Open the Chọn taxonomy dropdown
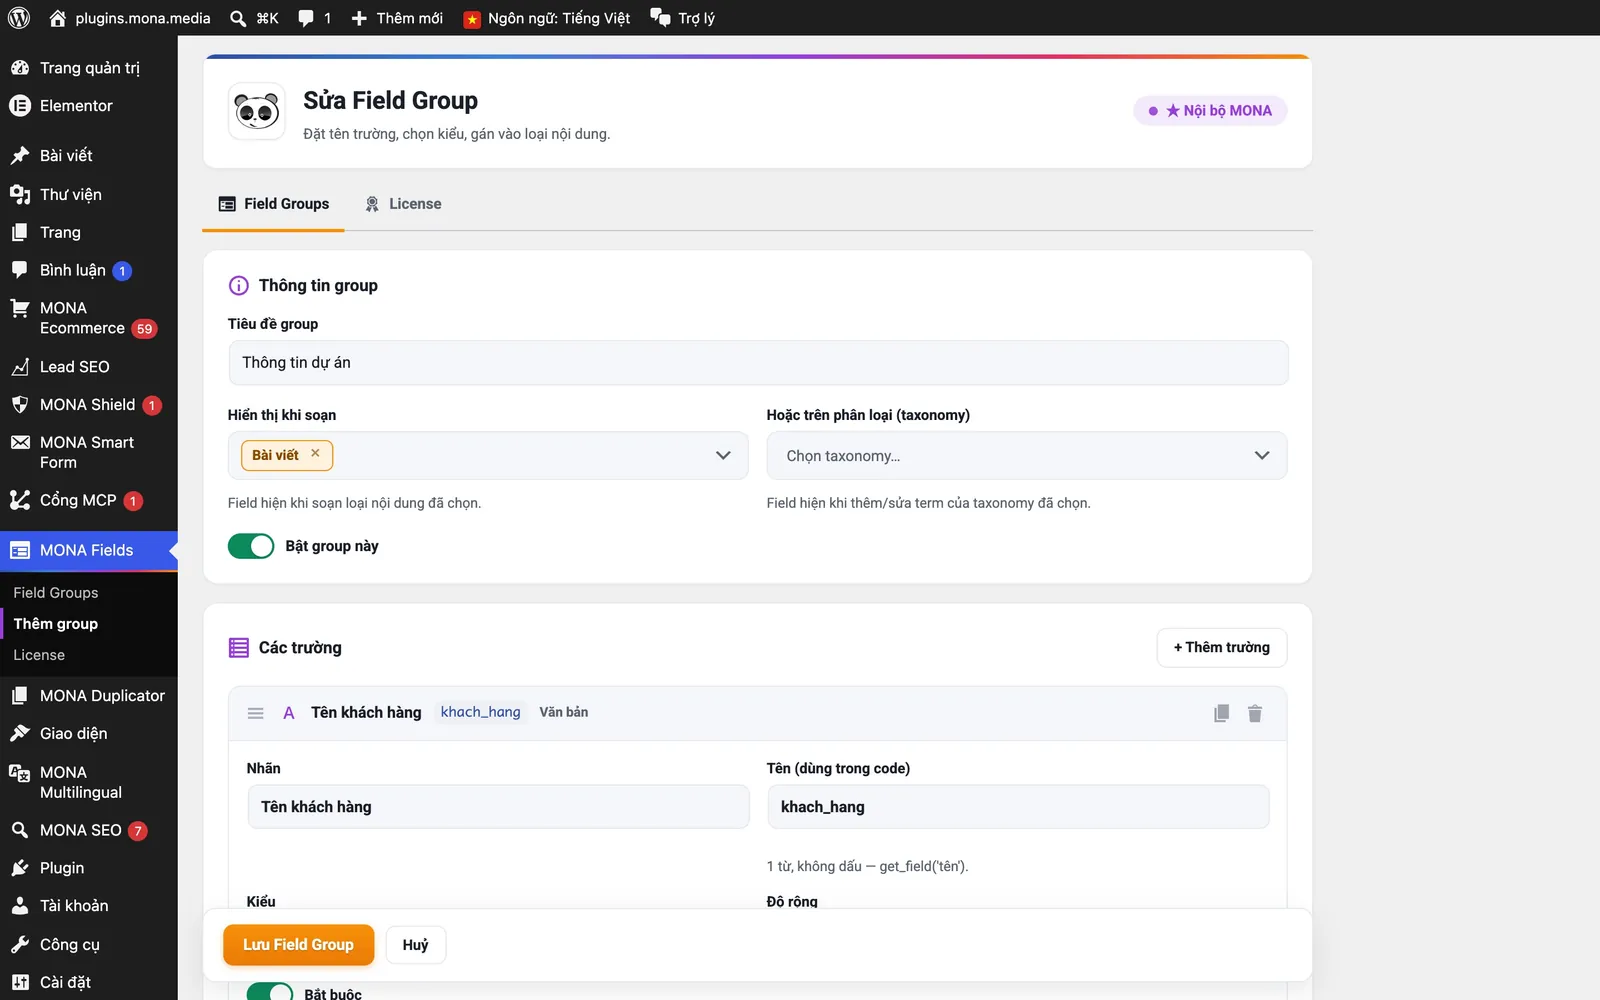Viewport: 1600px width, 1000px height. pyautogui.click(x=1027, y=456)
